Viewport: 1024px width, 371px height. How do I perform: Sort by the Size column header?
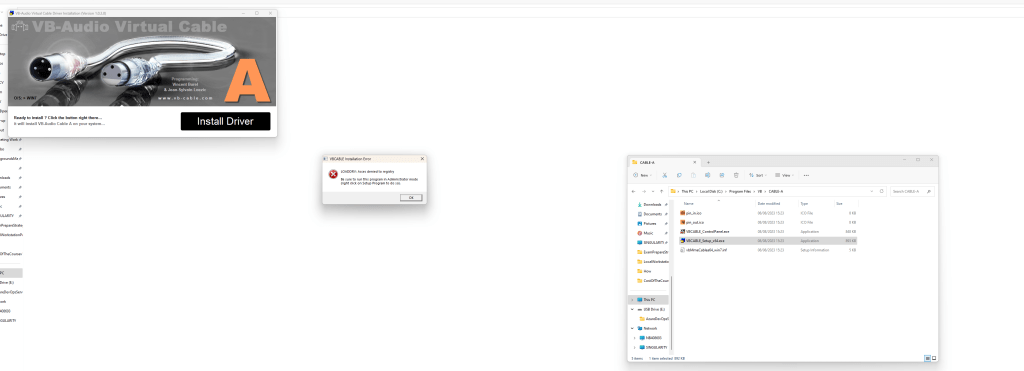839,204
